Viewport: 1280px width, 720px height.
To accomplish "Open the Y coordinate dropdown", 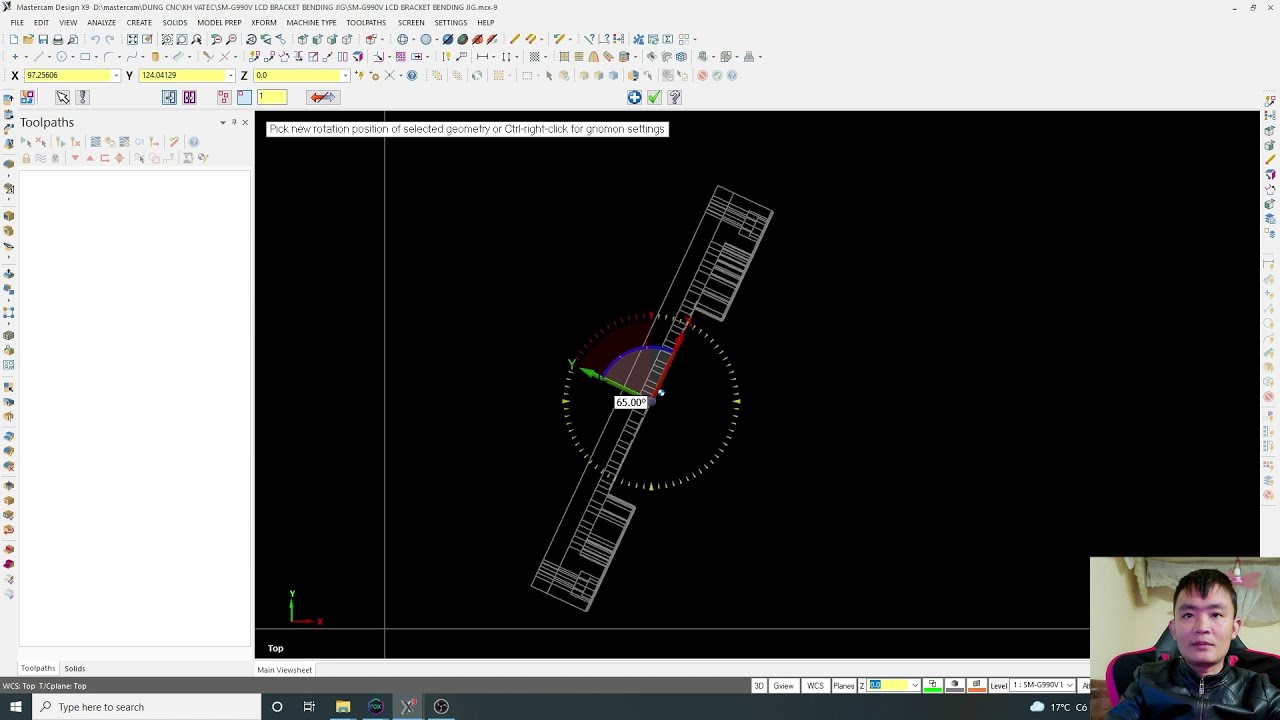I will (231, 75).
